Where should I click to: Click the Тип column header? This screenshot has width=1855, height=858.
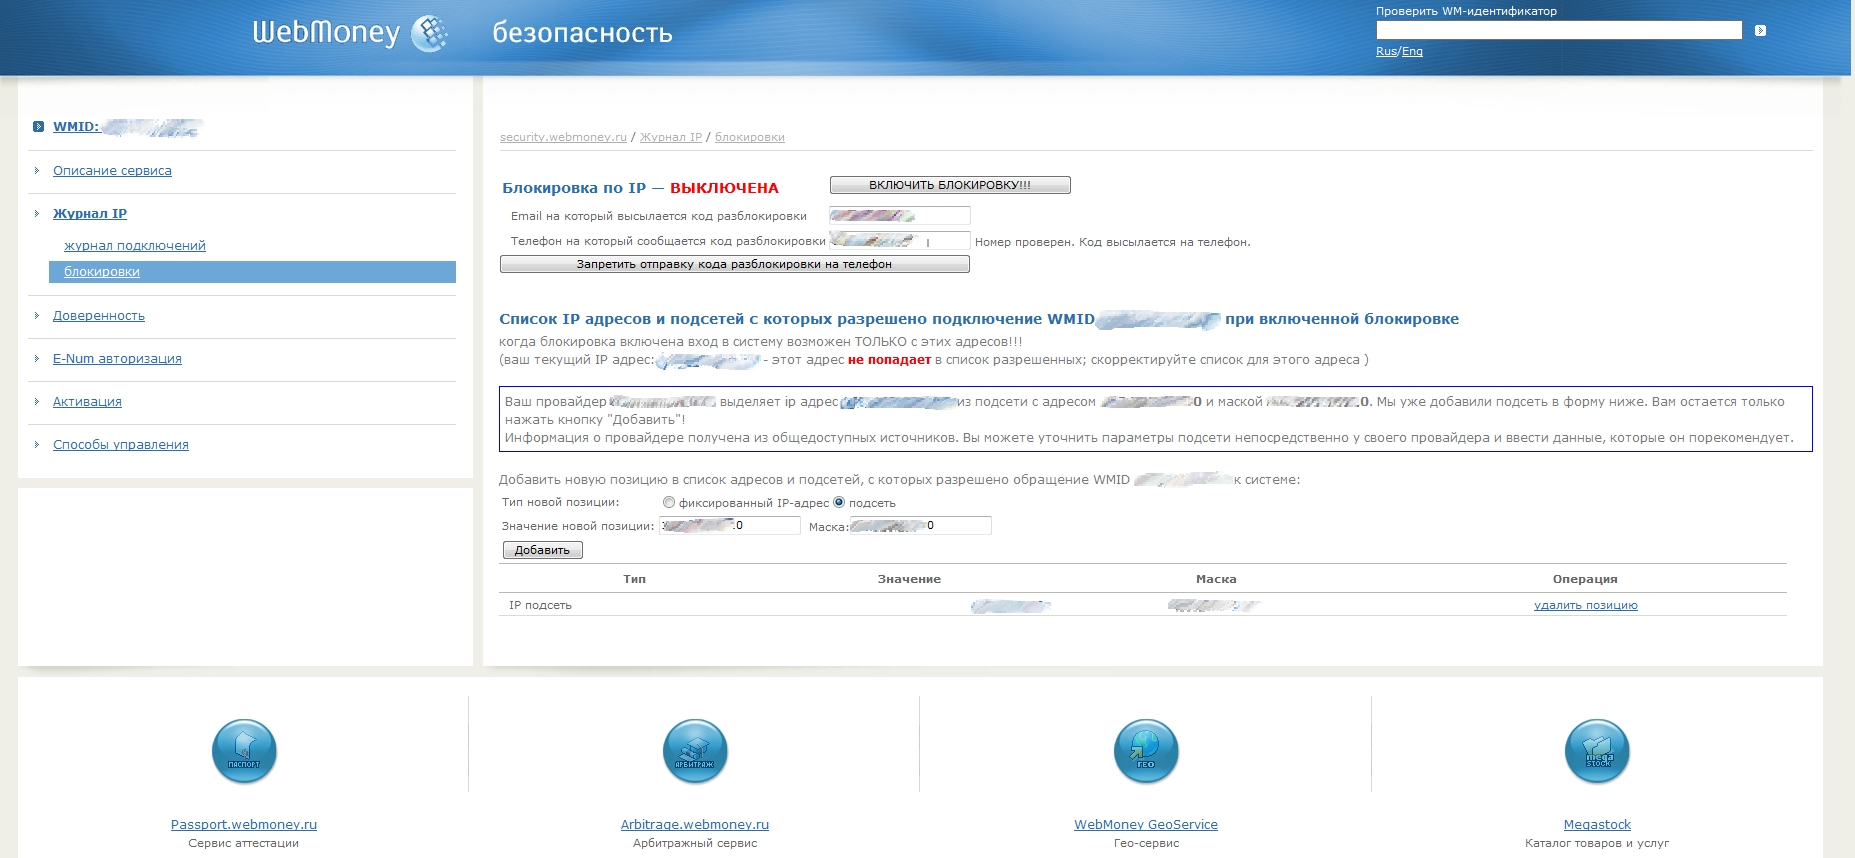[x=634, y=579]
